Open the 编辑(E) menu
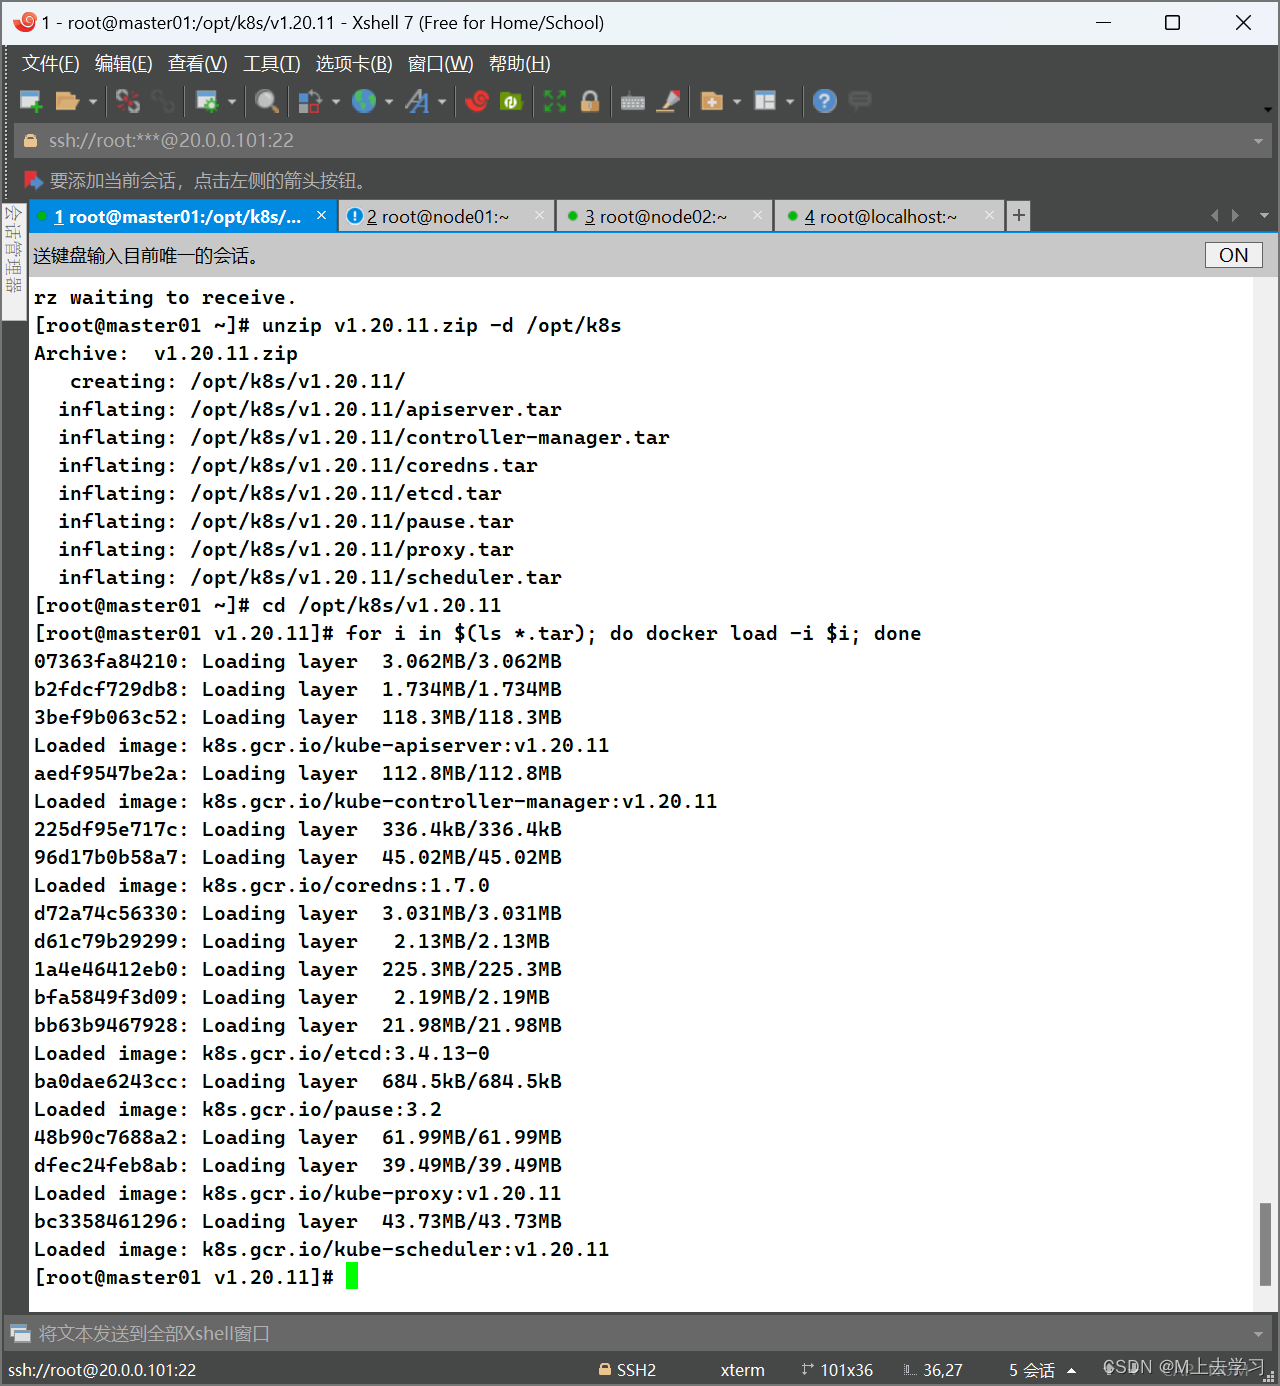This screenshot has height=1386, width=1280. point(124,64)
